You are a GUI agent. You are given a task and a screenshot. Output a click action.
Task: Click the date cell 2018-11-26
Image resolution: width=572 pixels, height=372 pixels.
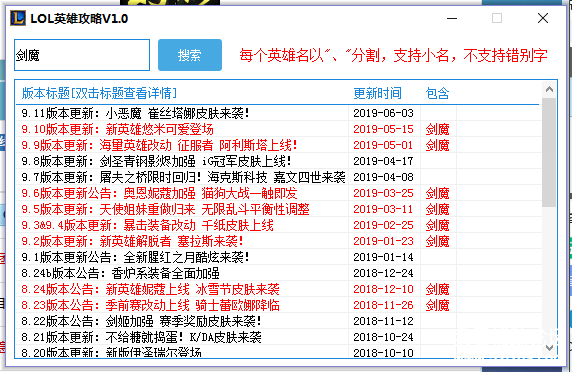tap(383, 306)
